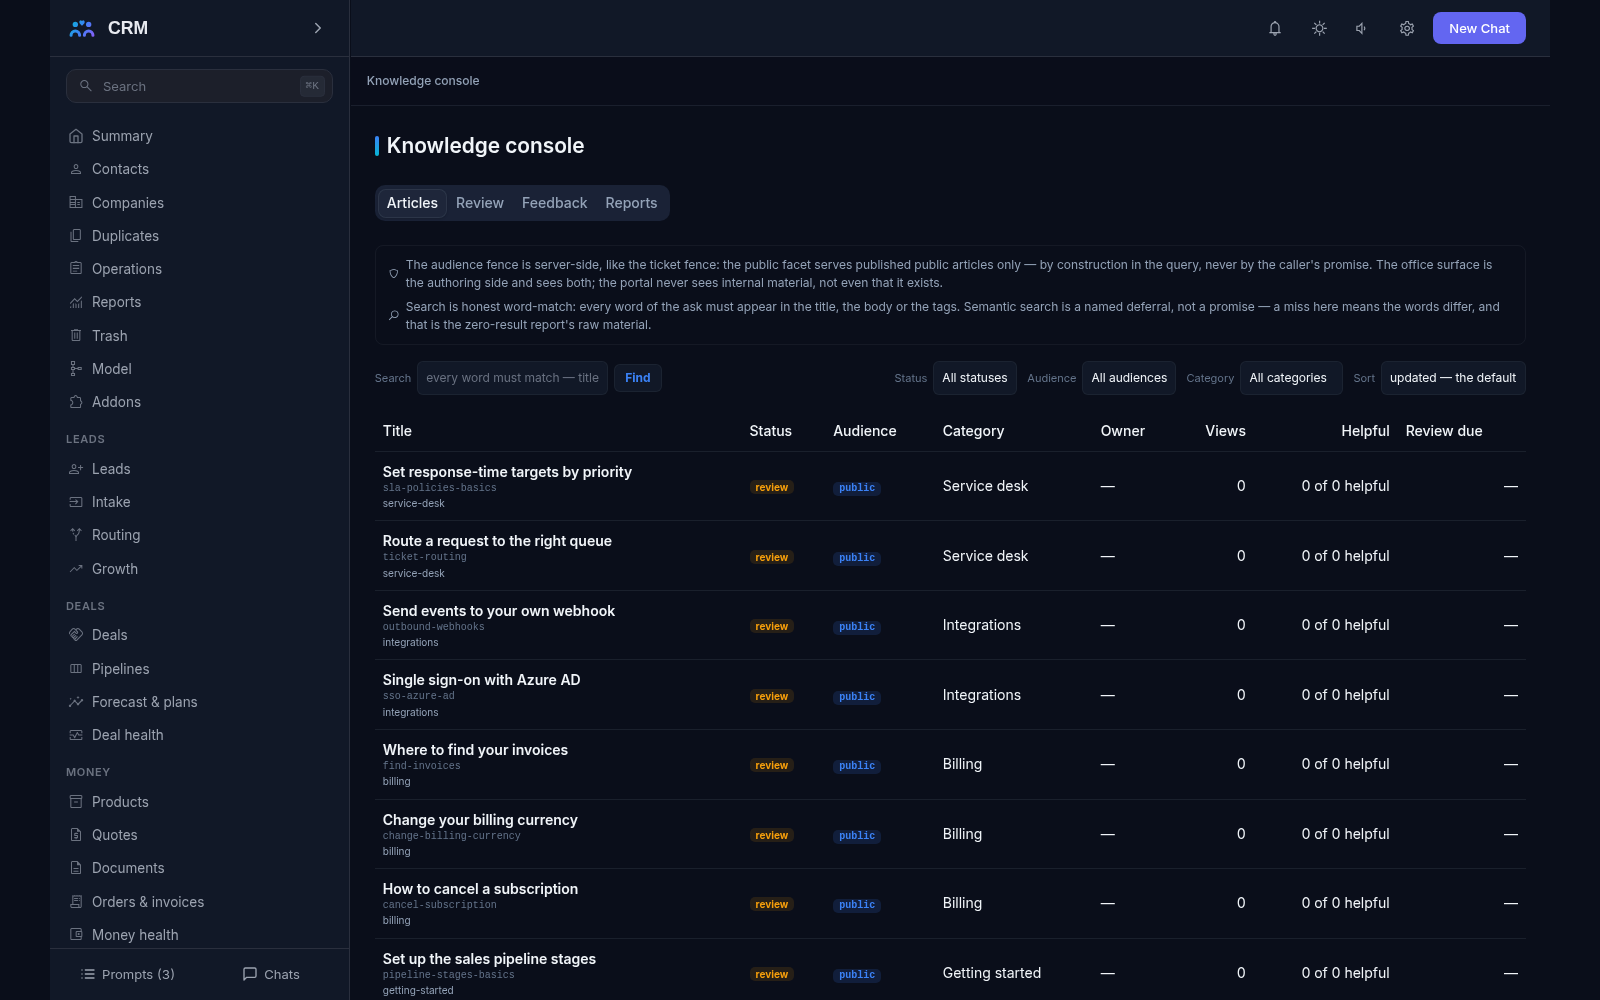Viewport: 1600px width, 1000px height.
Task: Click review badge on Change your billing currency row
Action: 771,835
